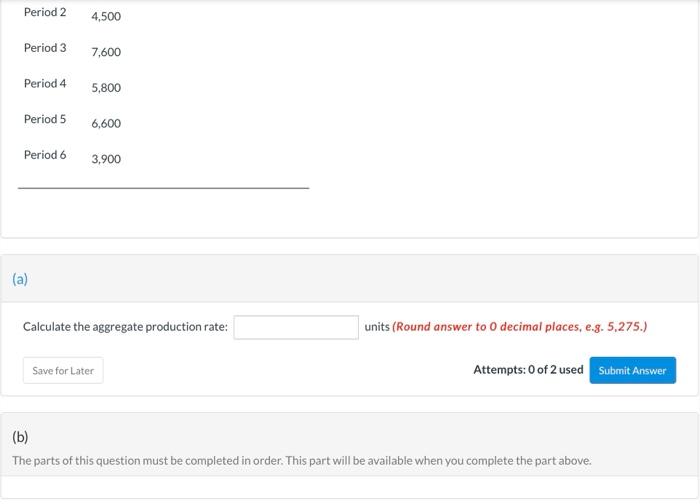Click the aggregate production rate input field
The image size is (700, 504).
coord(296,327)
